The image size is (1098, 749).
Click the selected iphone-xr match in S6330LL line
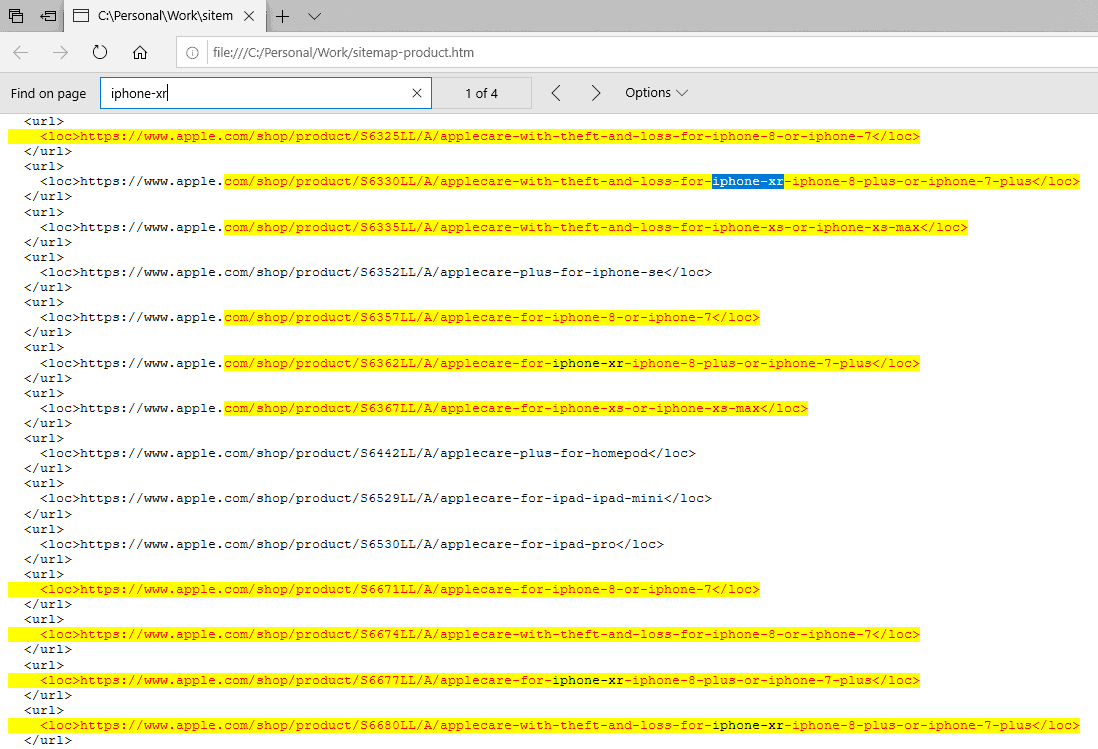[747, 181]
